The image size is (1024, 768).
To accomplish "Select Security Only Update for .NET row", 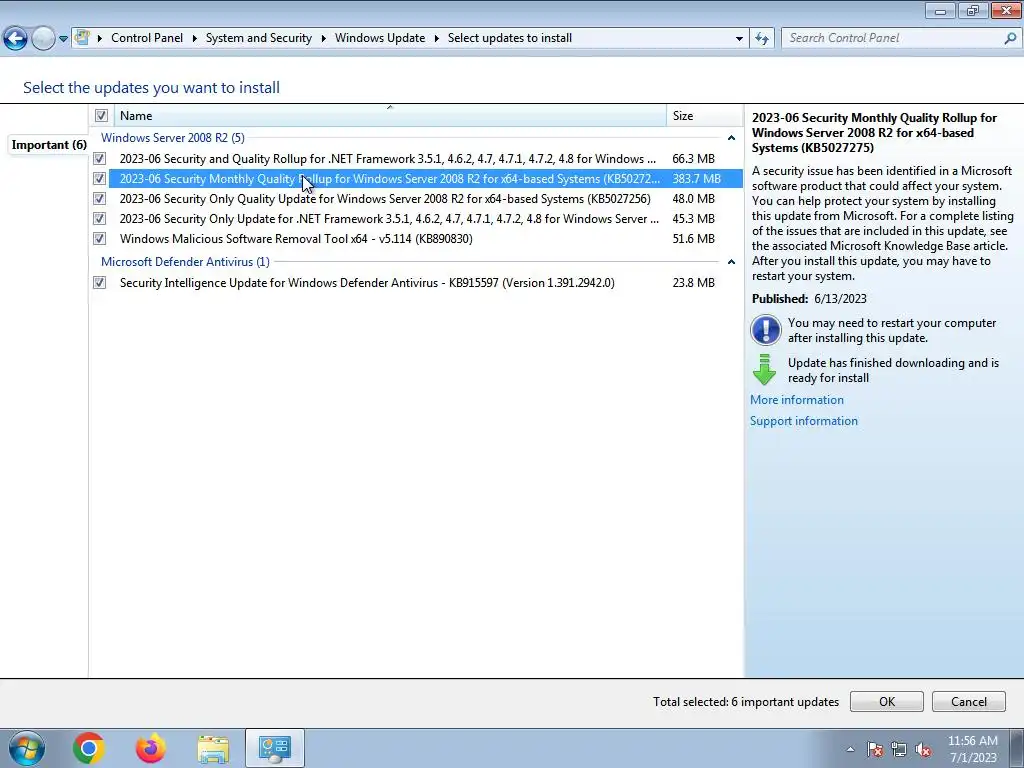I will click(426, 219).
